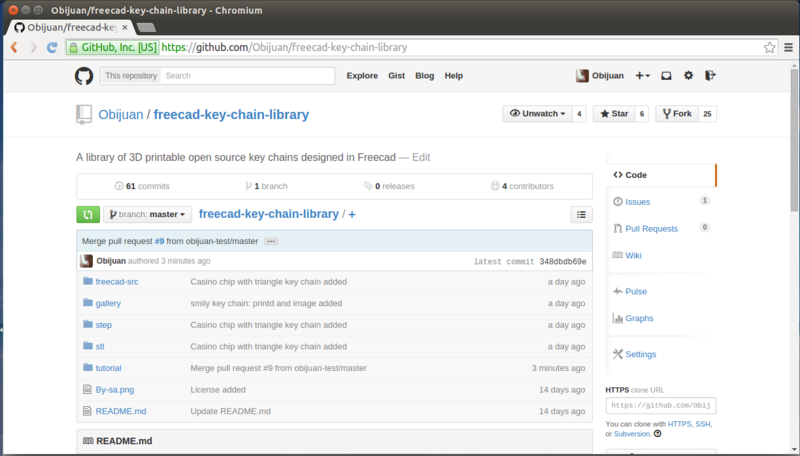
Task: Star the repository
Action: click(612, 114)
